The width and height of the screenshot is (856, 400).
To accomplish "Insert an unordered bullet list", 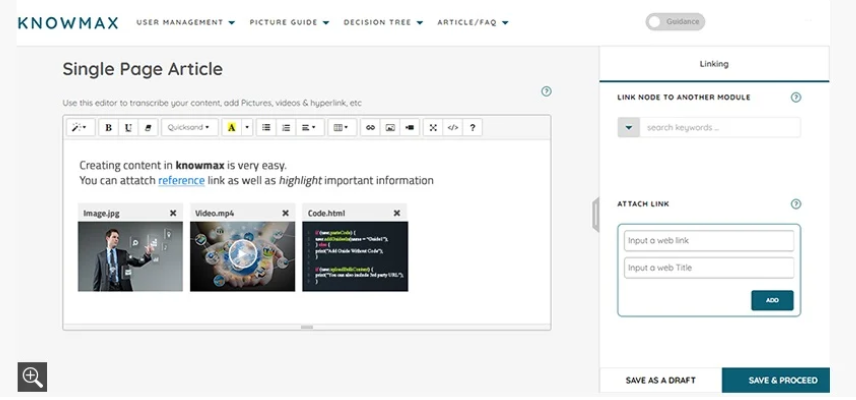I will point(266,128).
